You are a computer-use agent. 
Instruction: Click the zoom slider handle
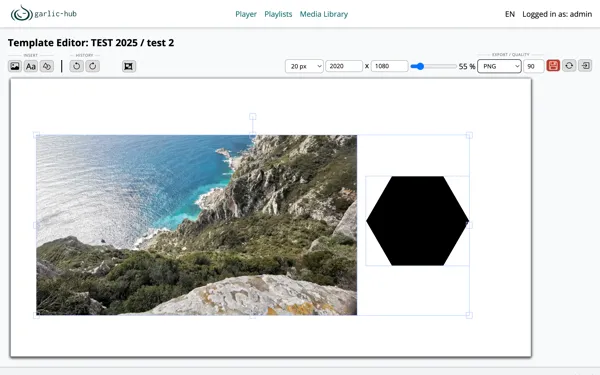[x=420, y=66]
